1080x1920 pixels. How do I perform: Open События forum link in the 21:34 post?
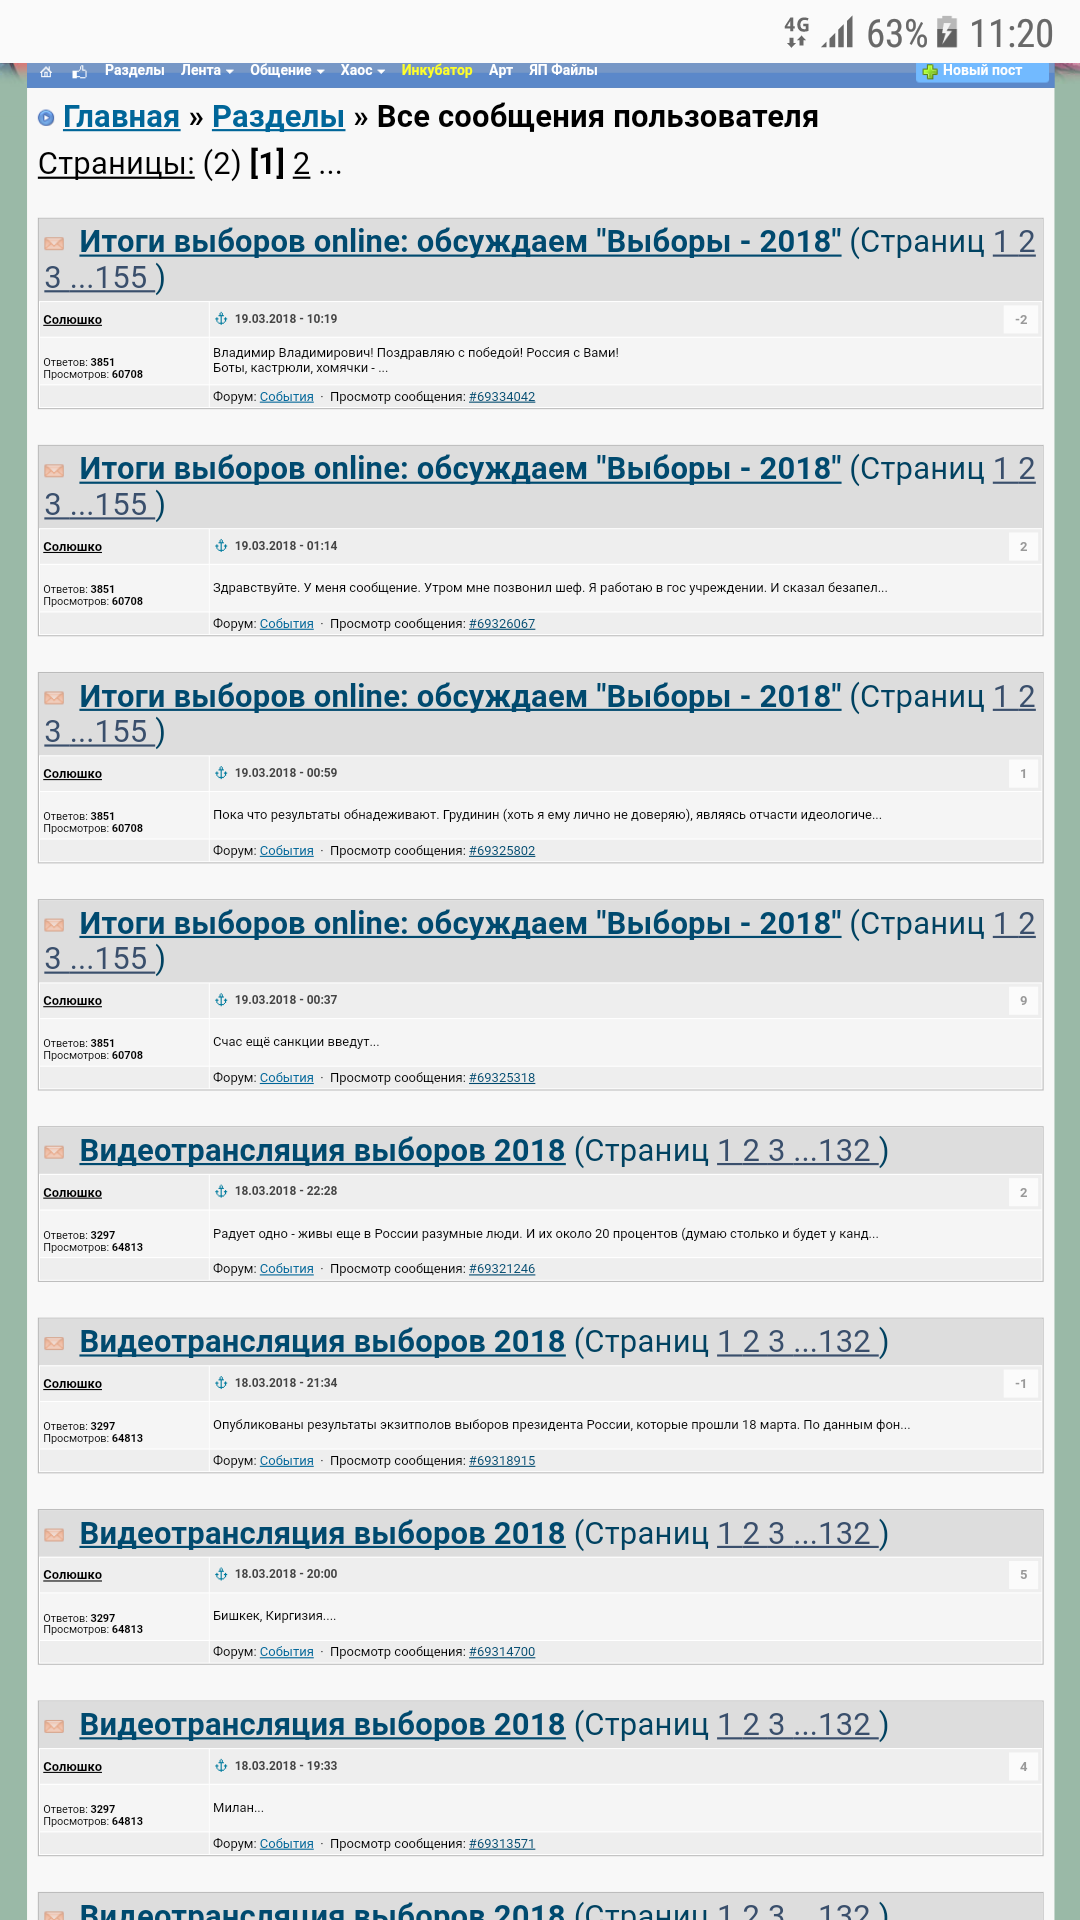tap(286, 1461)
